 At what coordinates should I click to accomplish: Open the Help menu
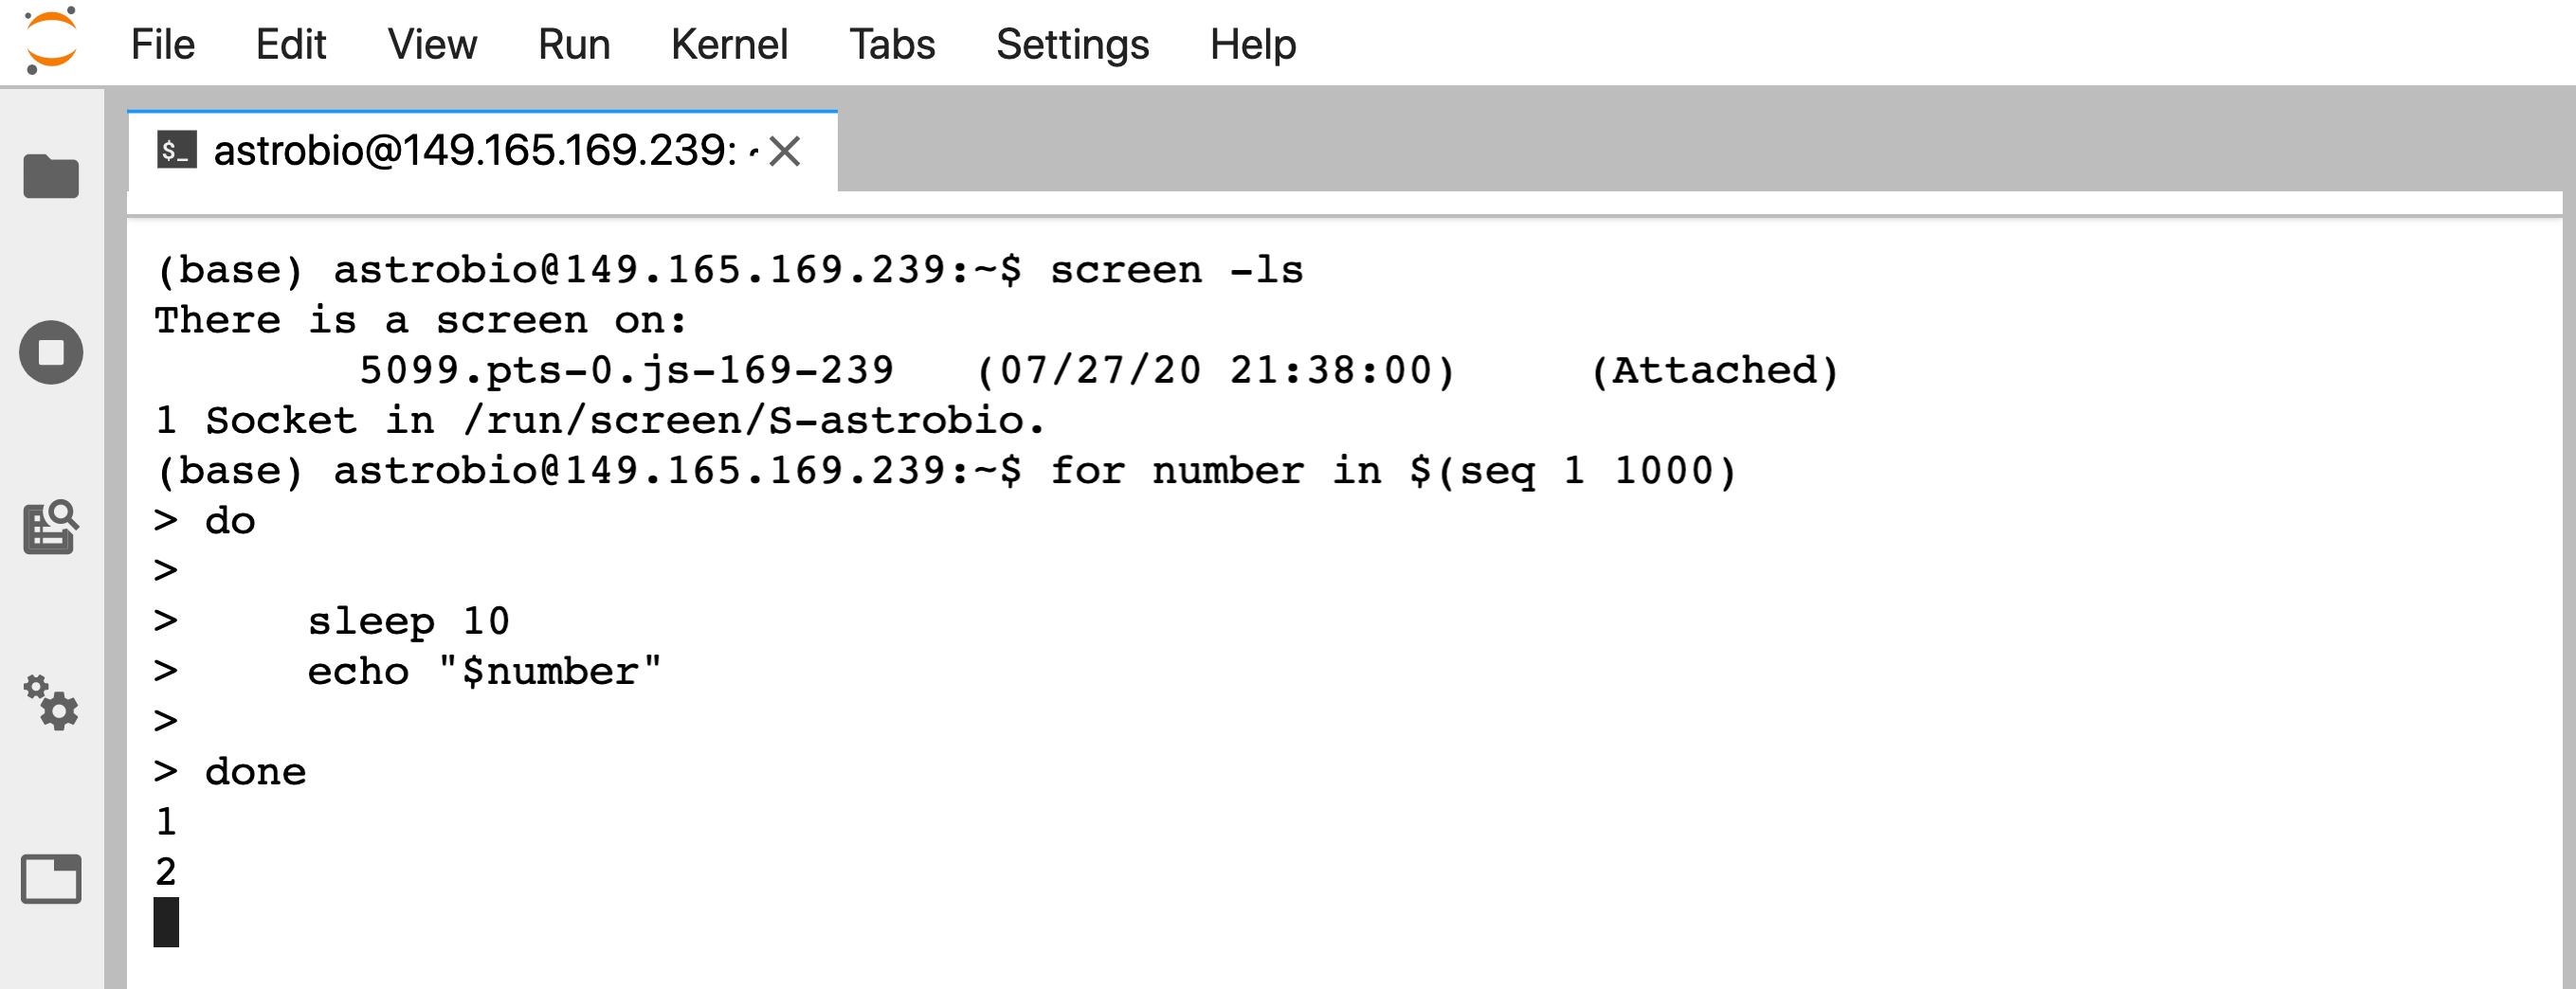(x=1253, y=44)
